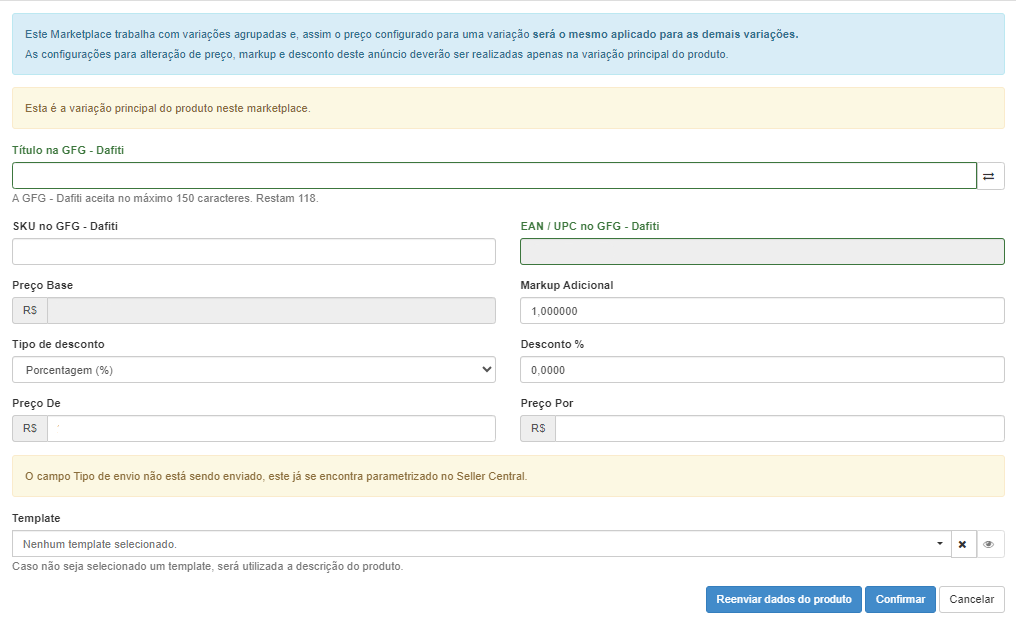Viewport: 1016px width, 623px height.
Task: Click the swap arrows icon beside the title field
Action: pyautogui.click(x=989, y=176)
